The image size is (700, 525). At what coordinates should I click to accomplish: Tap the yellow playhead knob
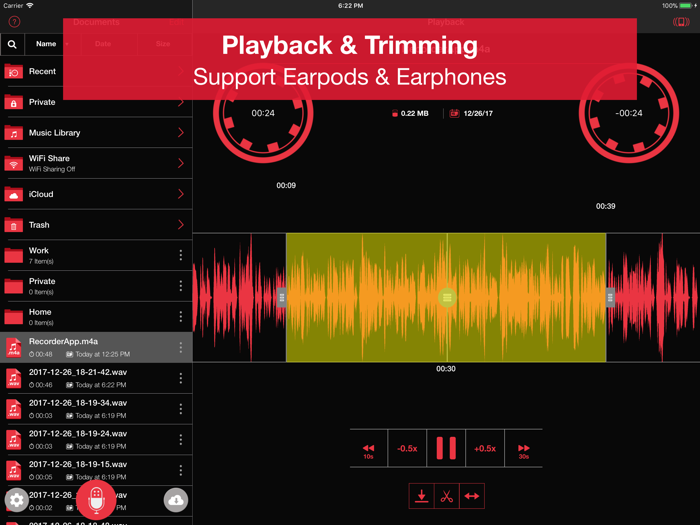(x=447, y=298)
